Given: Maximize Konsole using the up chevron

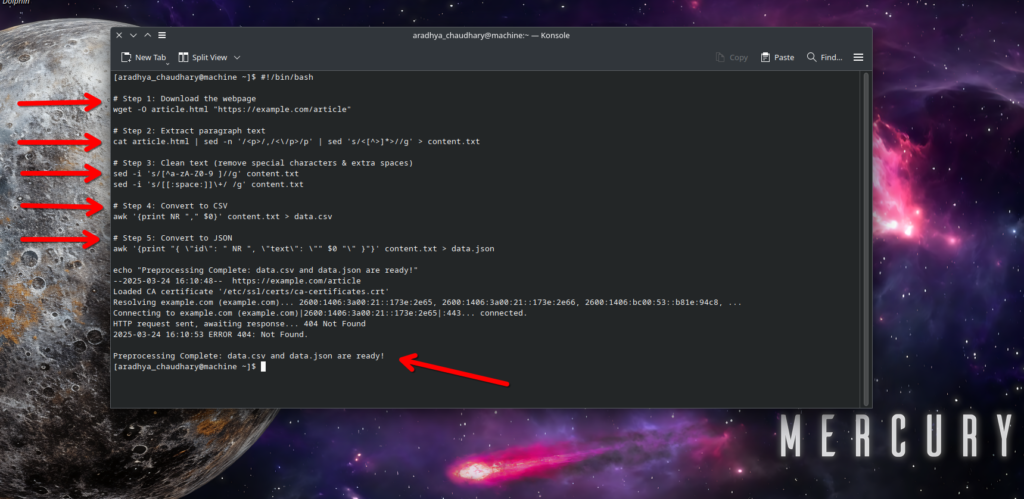Looking at the screenshot, I should click(x=148, y=35).
